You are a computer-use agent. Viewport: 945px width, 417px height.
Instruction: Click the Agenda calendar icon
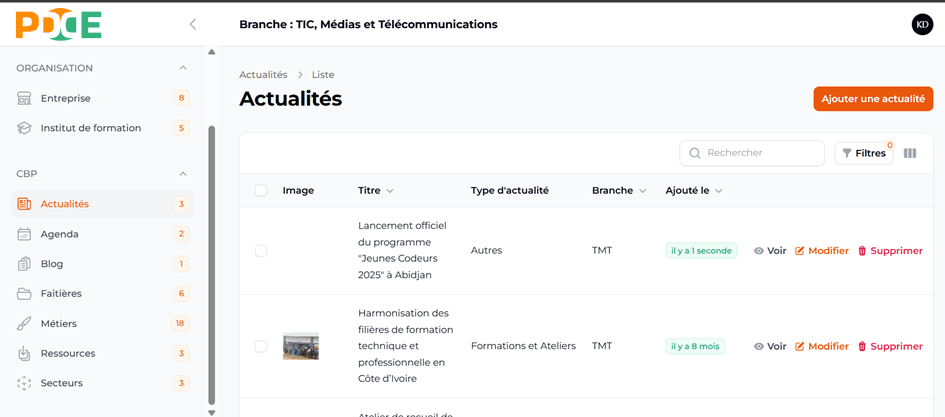point(24,234)
